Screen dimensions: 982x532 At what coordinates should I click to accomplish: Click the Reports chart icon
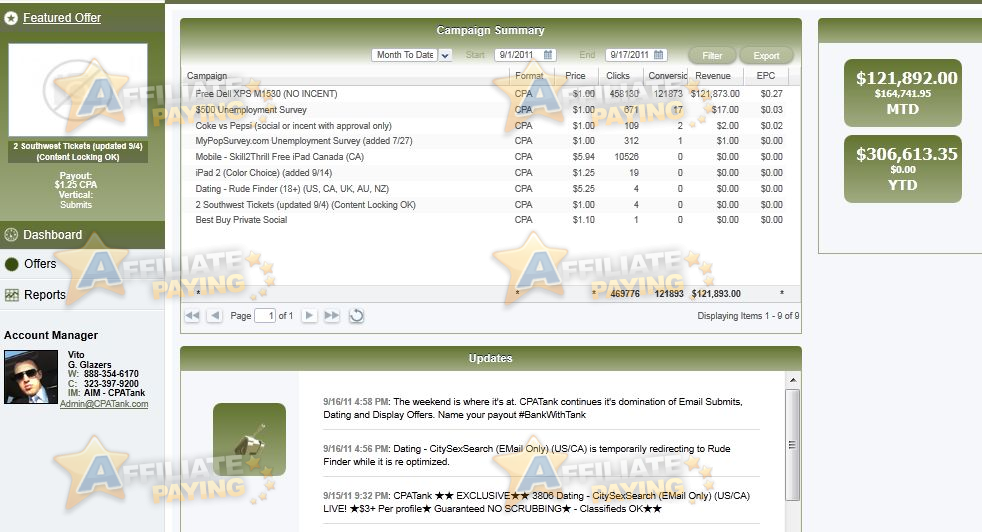tap(11, 295)
